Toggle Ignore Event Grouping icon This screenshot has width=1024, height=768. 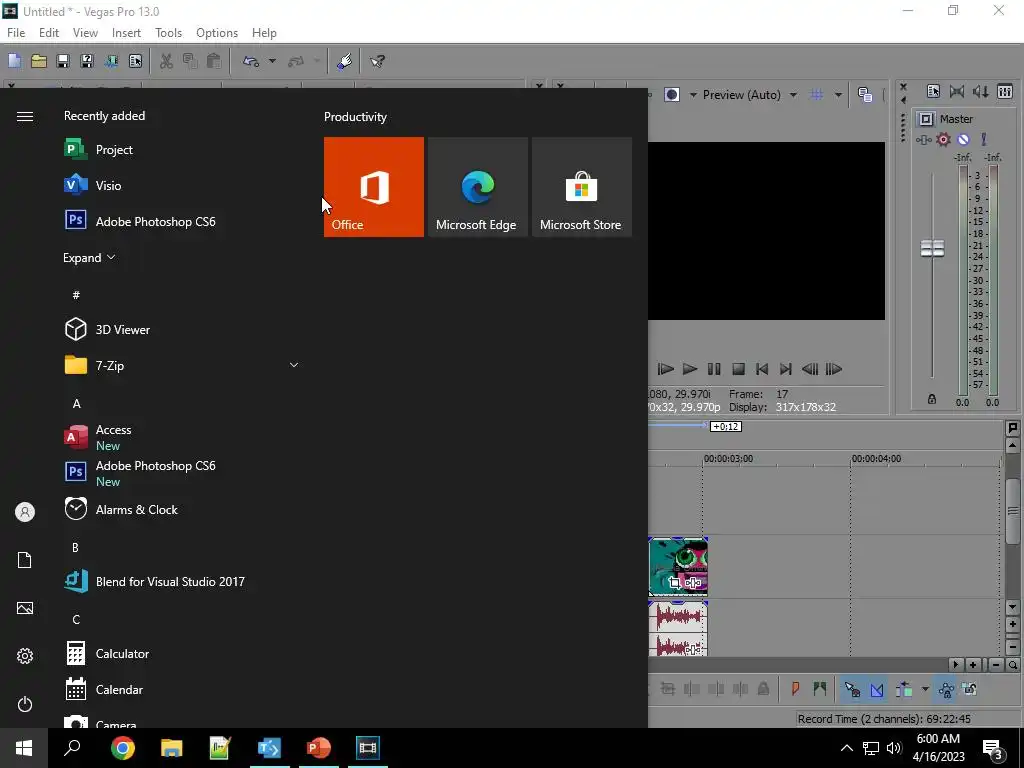tap(970, 689)
